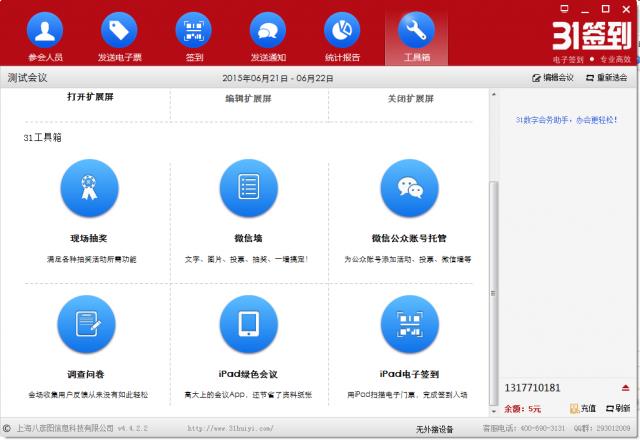This screenshot has width=640, height=440.
Task: Click the iPad电子签到 title text
Action: coord(409,374)
